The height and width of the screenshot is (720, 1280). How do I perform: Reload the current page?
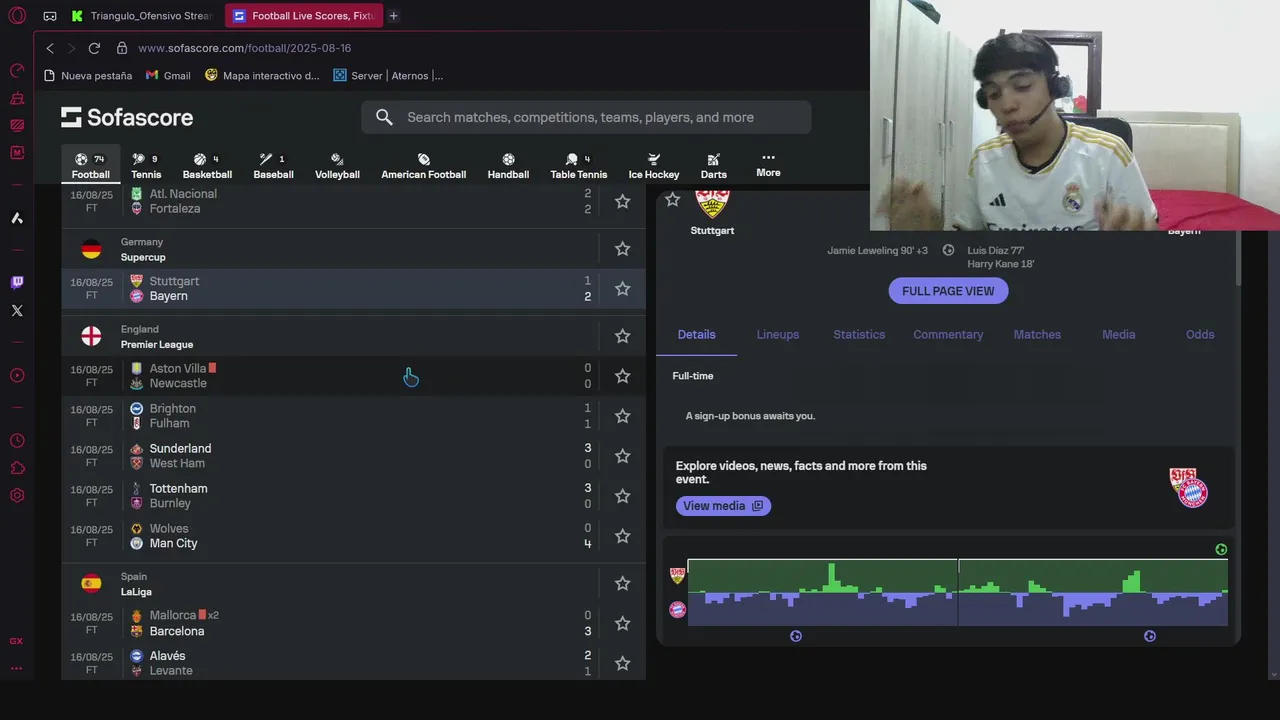(x=94, y=48)
